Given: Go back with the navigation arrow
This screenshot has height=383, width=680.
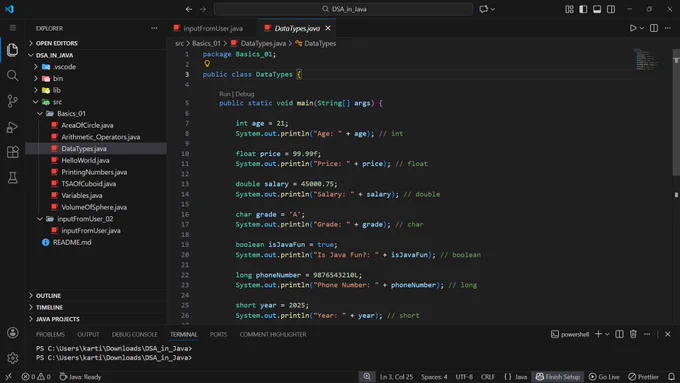Looking at the screenshot, I should coord(189,9).
